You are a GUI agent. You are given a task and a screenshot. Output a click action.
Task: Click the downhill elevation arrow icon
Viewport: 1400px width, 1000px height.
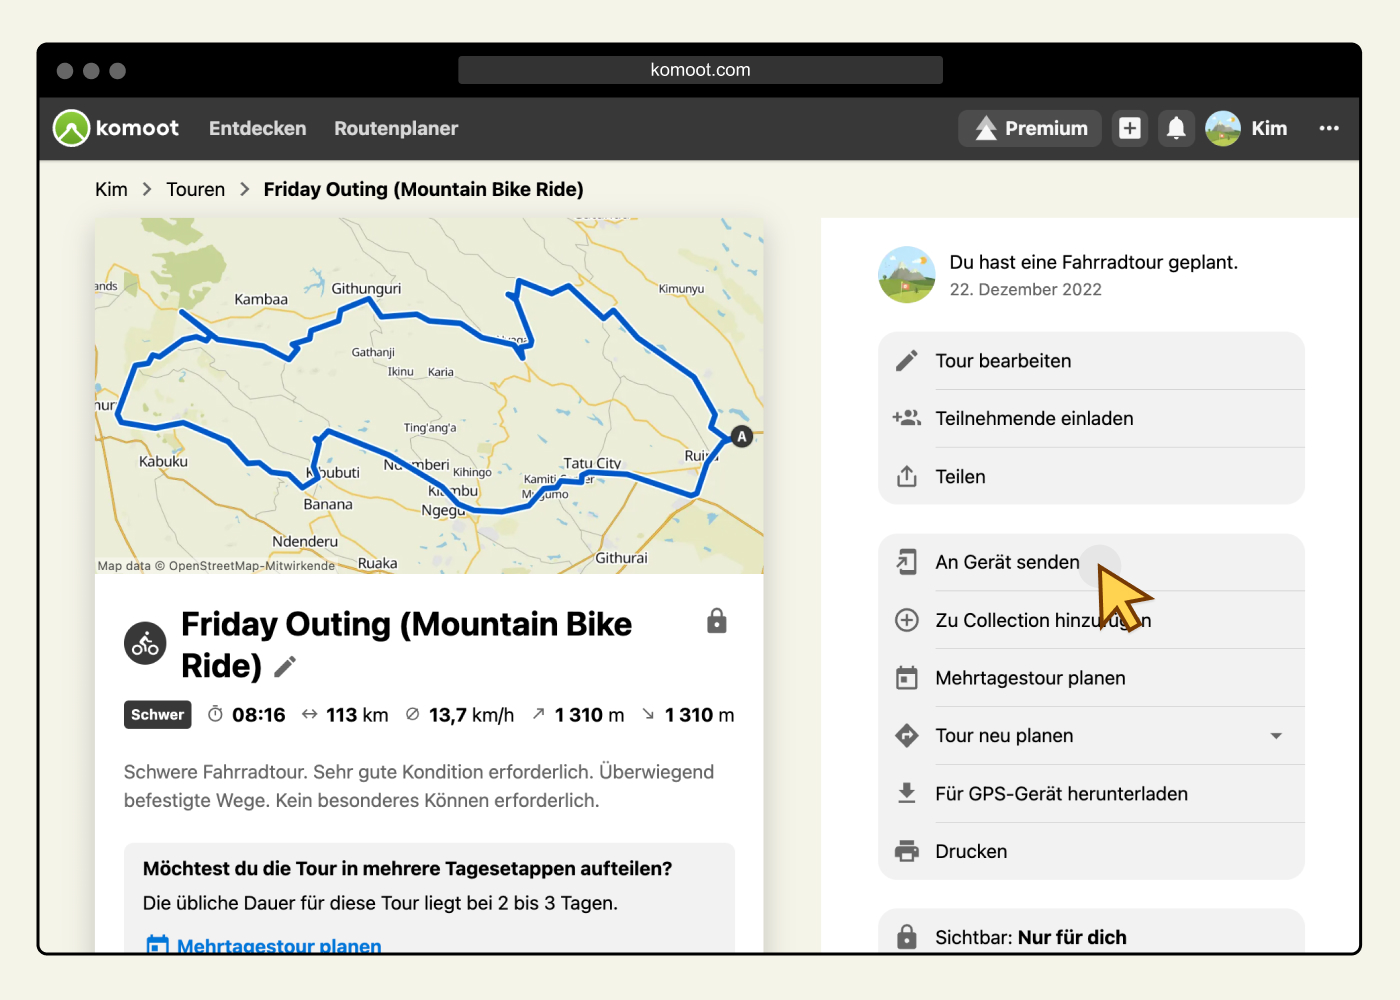click(648, 714)
